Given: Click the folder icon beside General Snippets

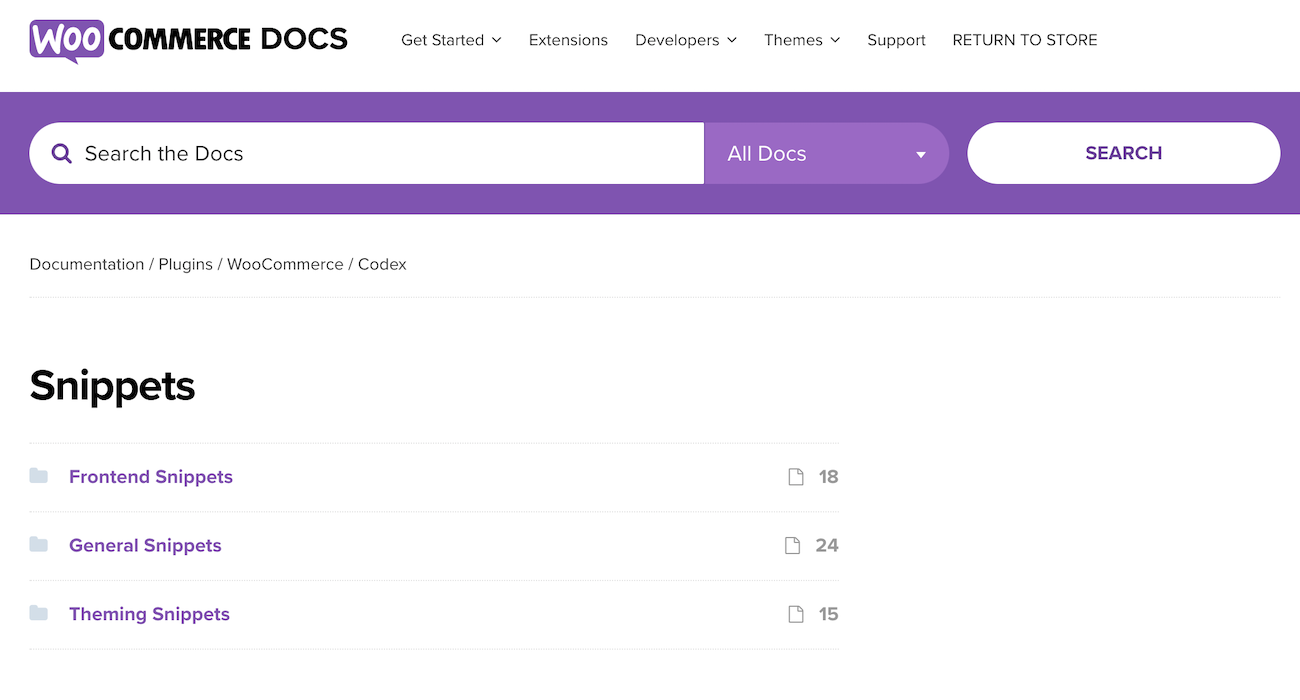Looking at the screenshot, I should click(39, 545).
